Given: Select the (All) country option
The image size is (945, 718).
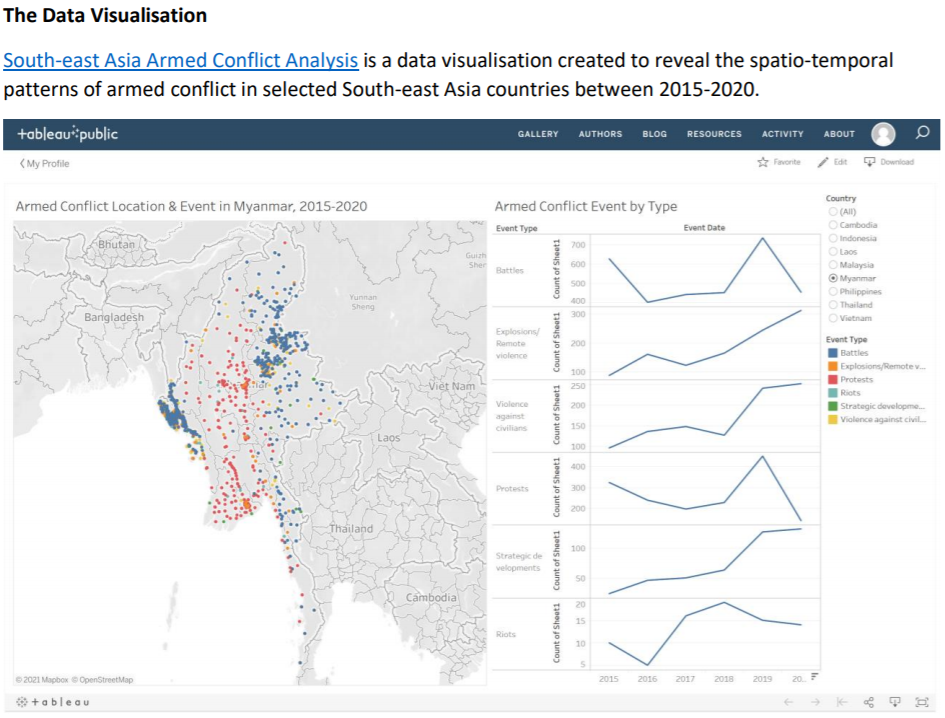Looking at the screenshot, I should coord(832,212).
